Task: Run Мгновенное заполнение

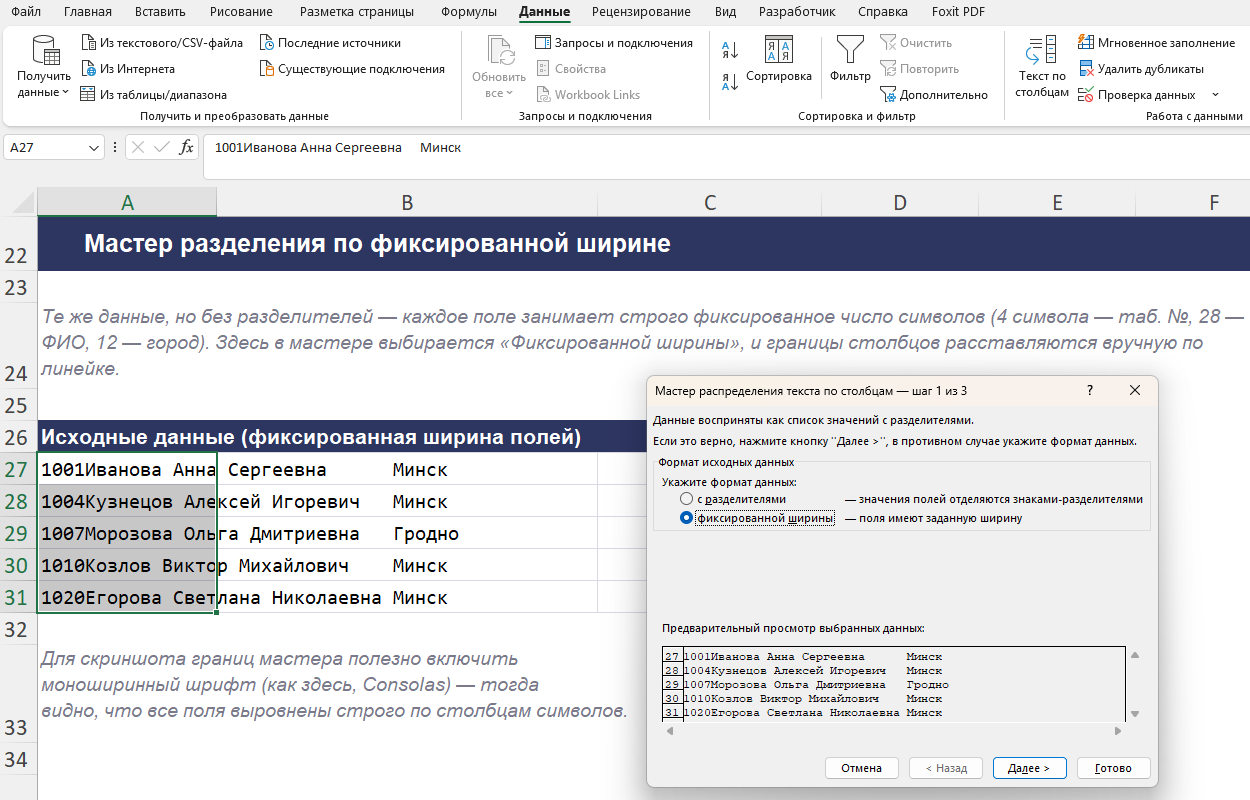Action: pos(1156,43)
